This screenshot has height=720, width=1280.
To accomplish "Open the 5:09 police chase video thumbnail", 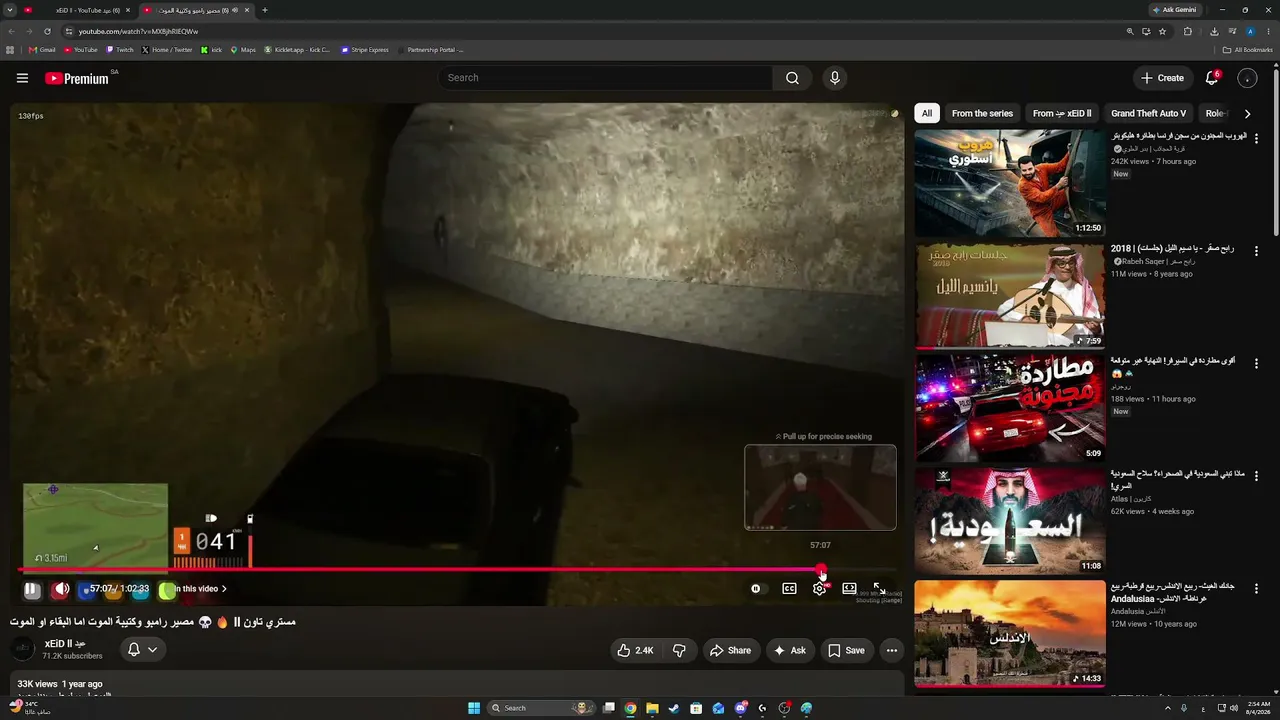I will [1010, 408].
